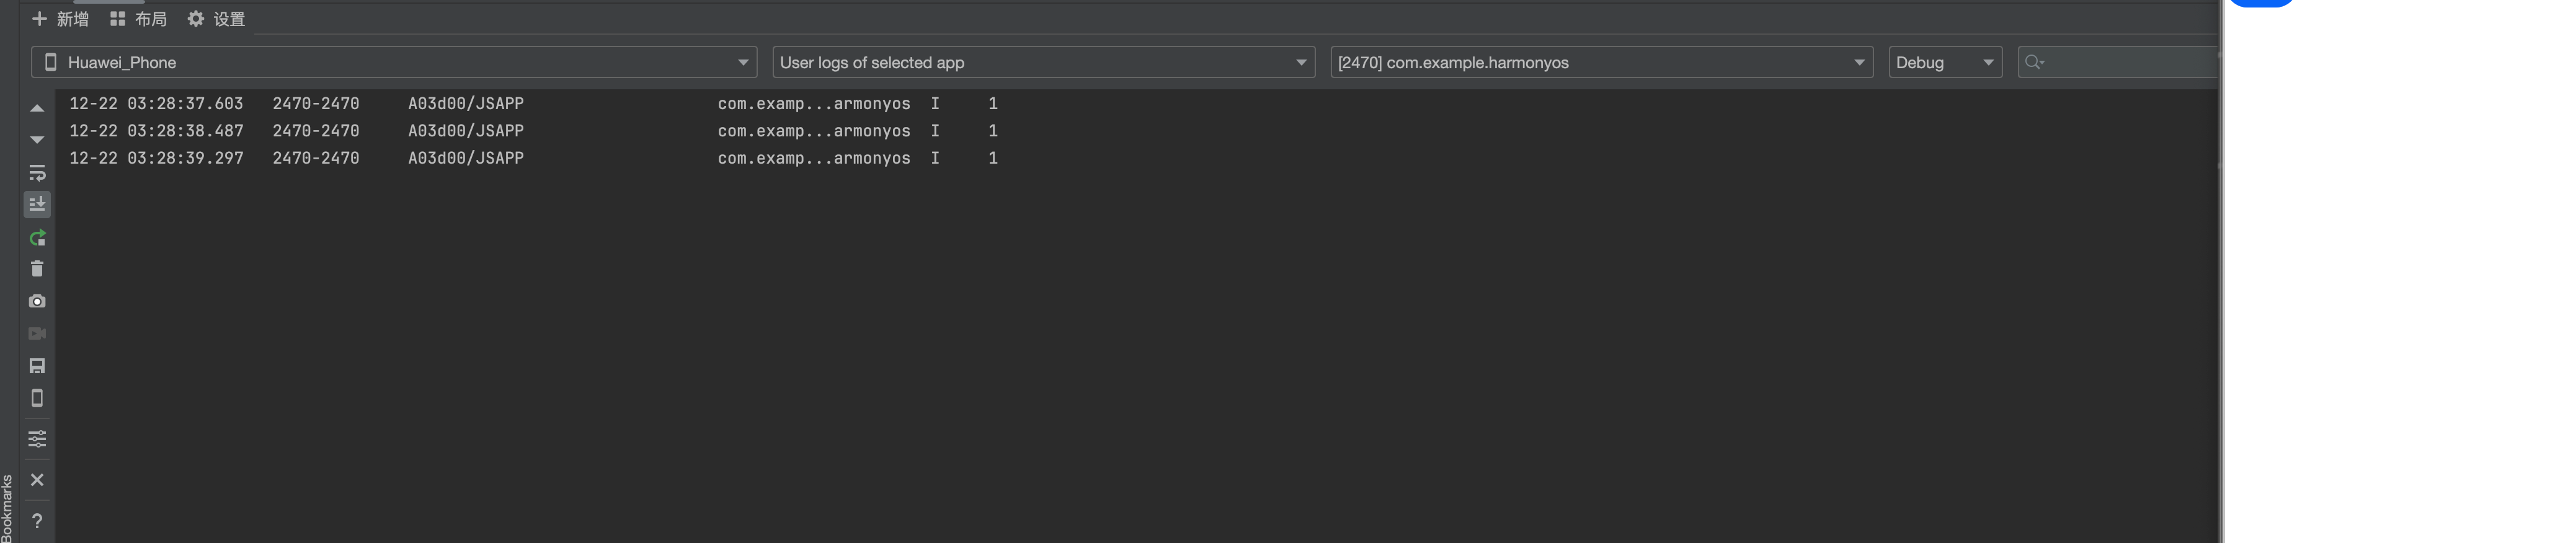Toggle soft-wrap for log lines
This screenshot has height=543, width=2576.
pyautogui.click(x=37, y=173)
